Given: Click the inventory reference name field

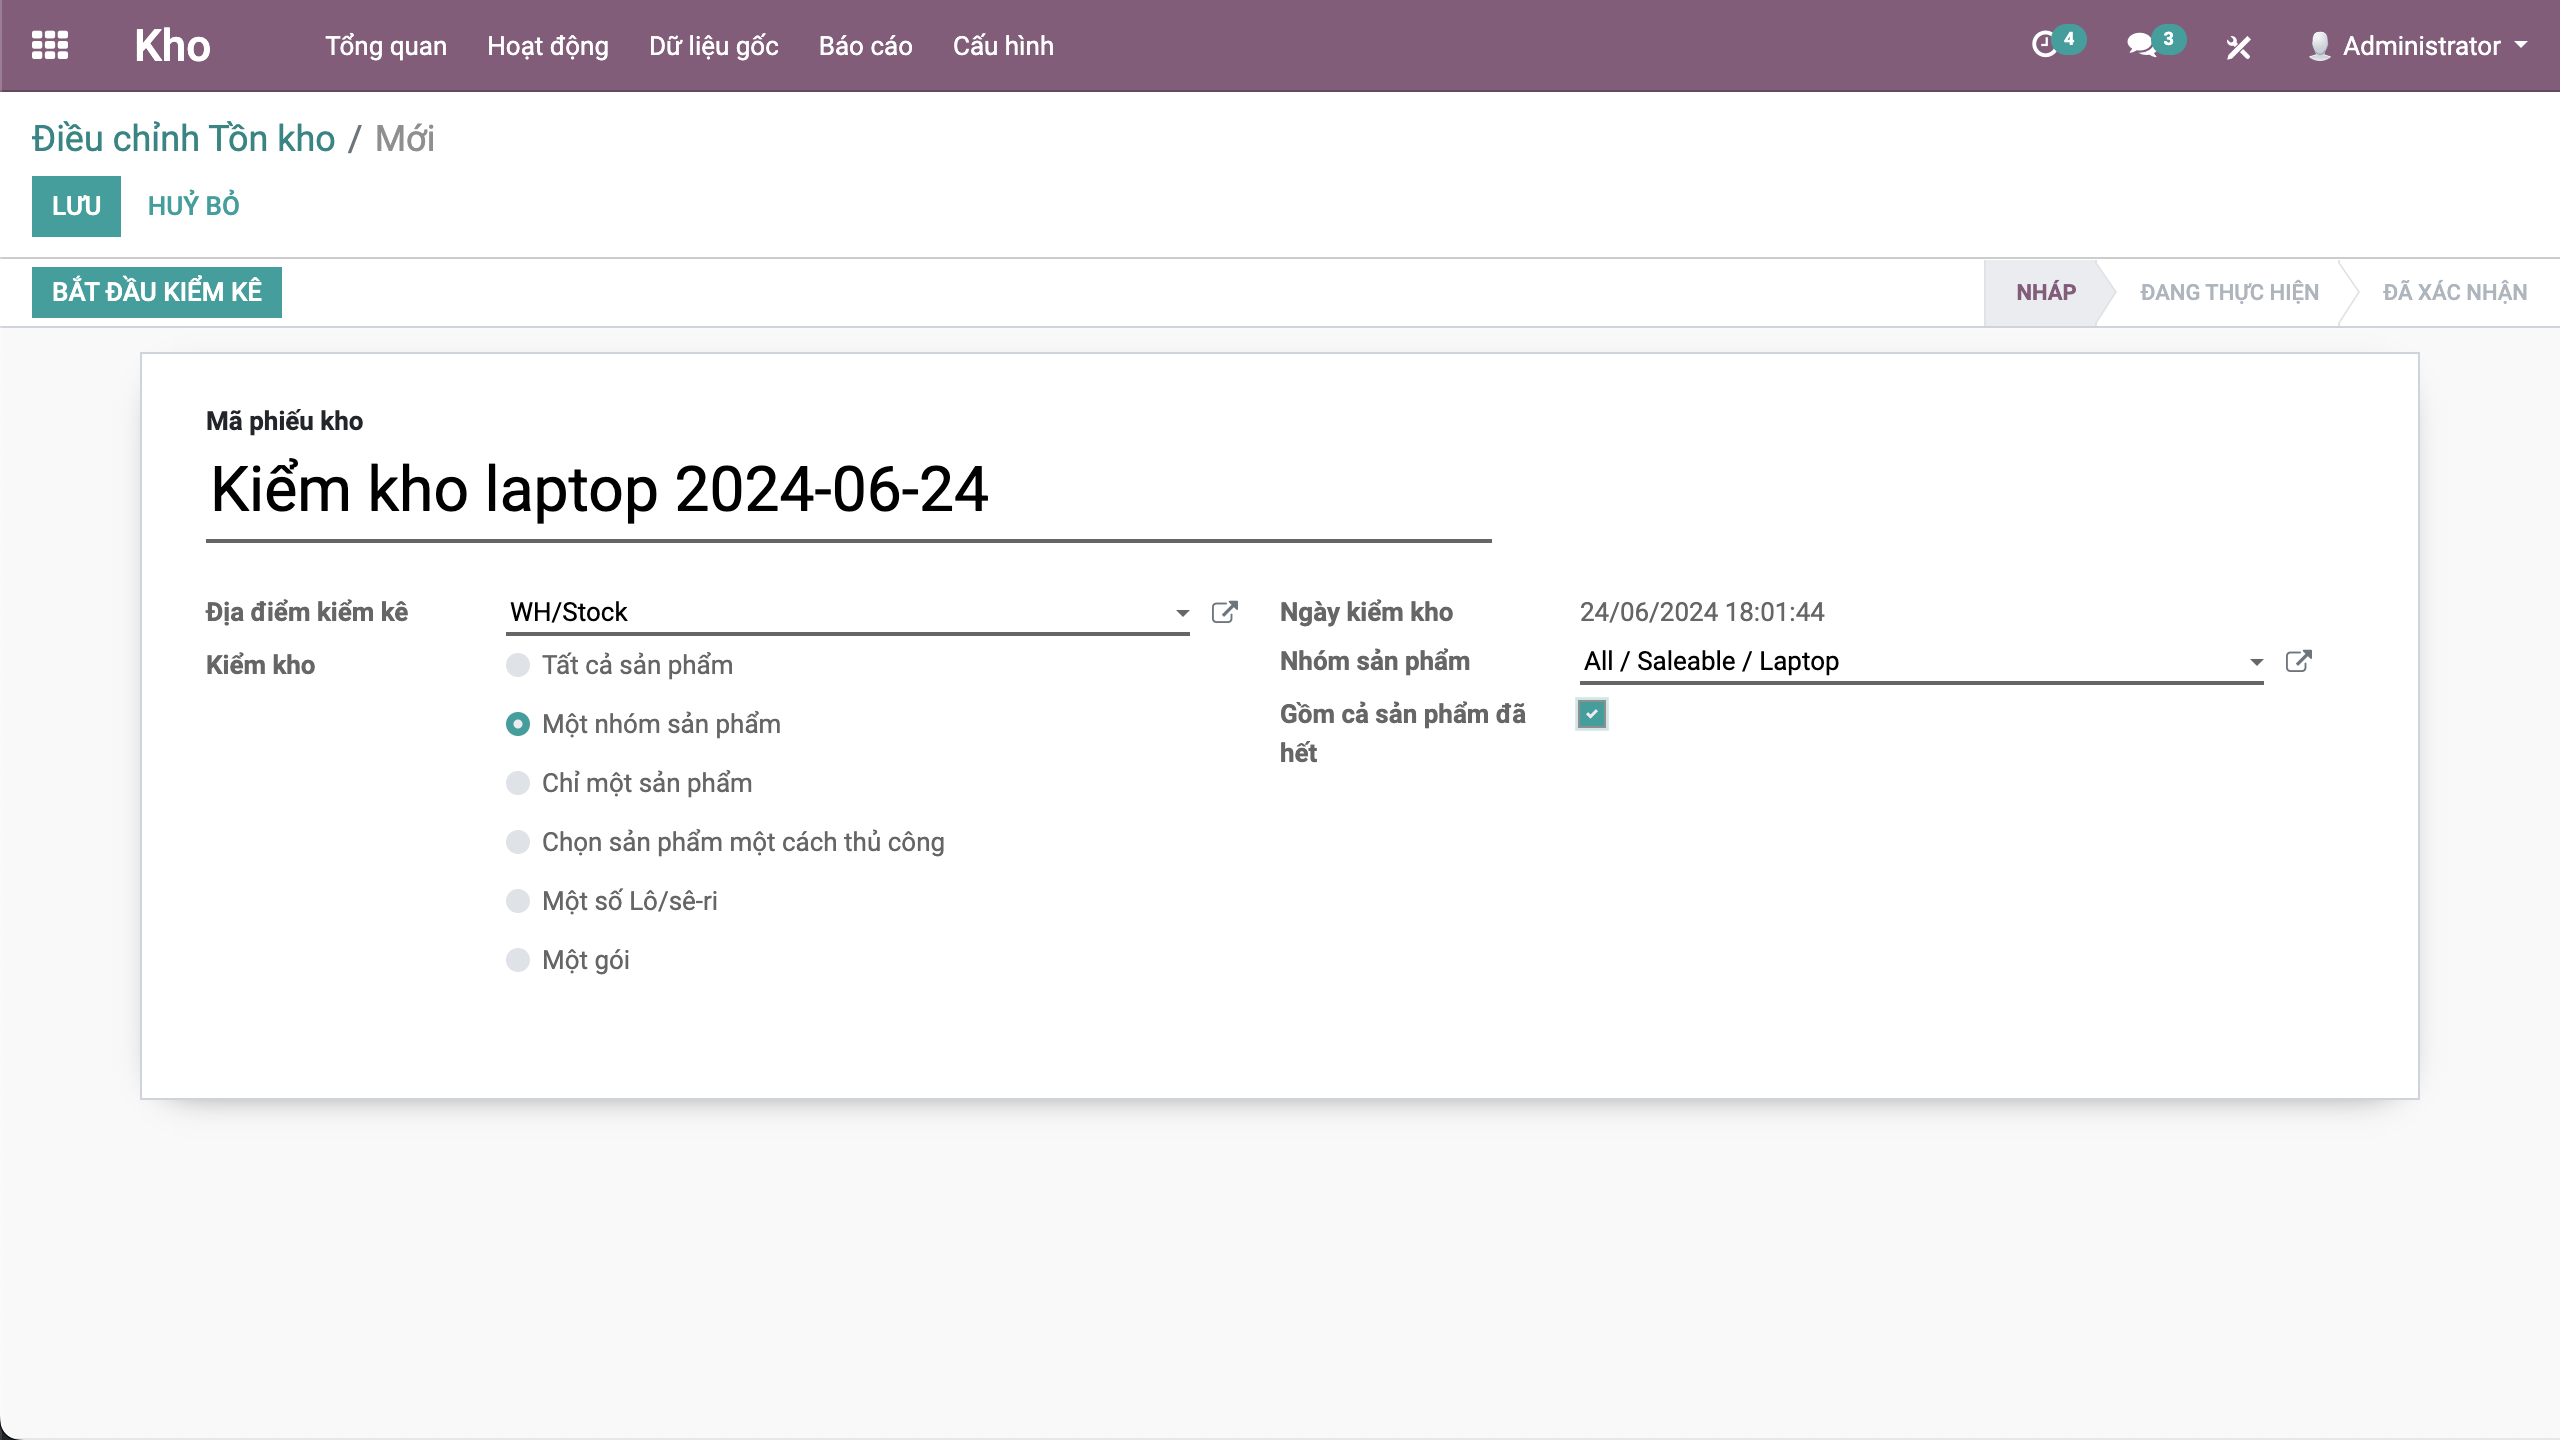Looking at the screenshot, I should coord(848,490).
